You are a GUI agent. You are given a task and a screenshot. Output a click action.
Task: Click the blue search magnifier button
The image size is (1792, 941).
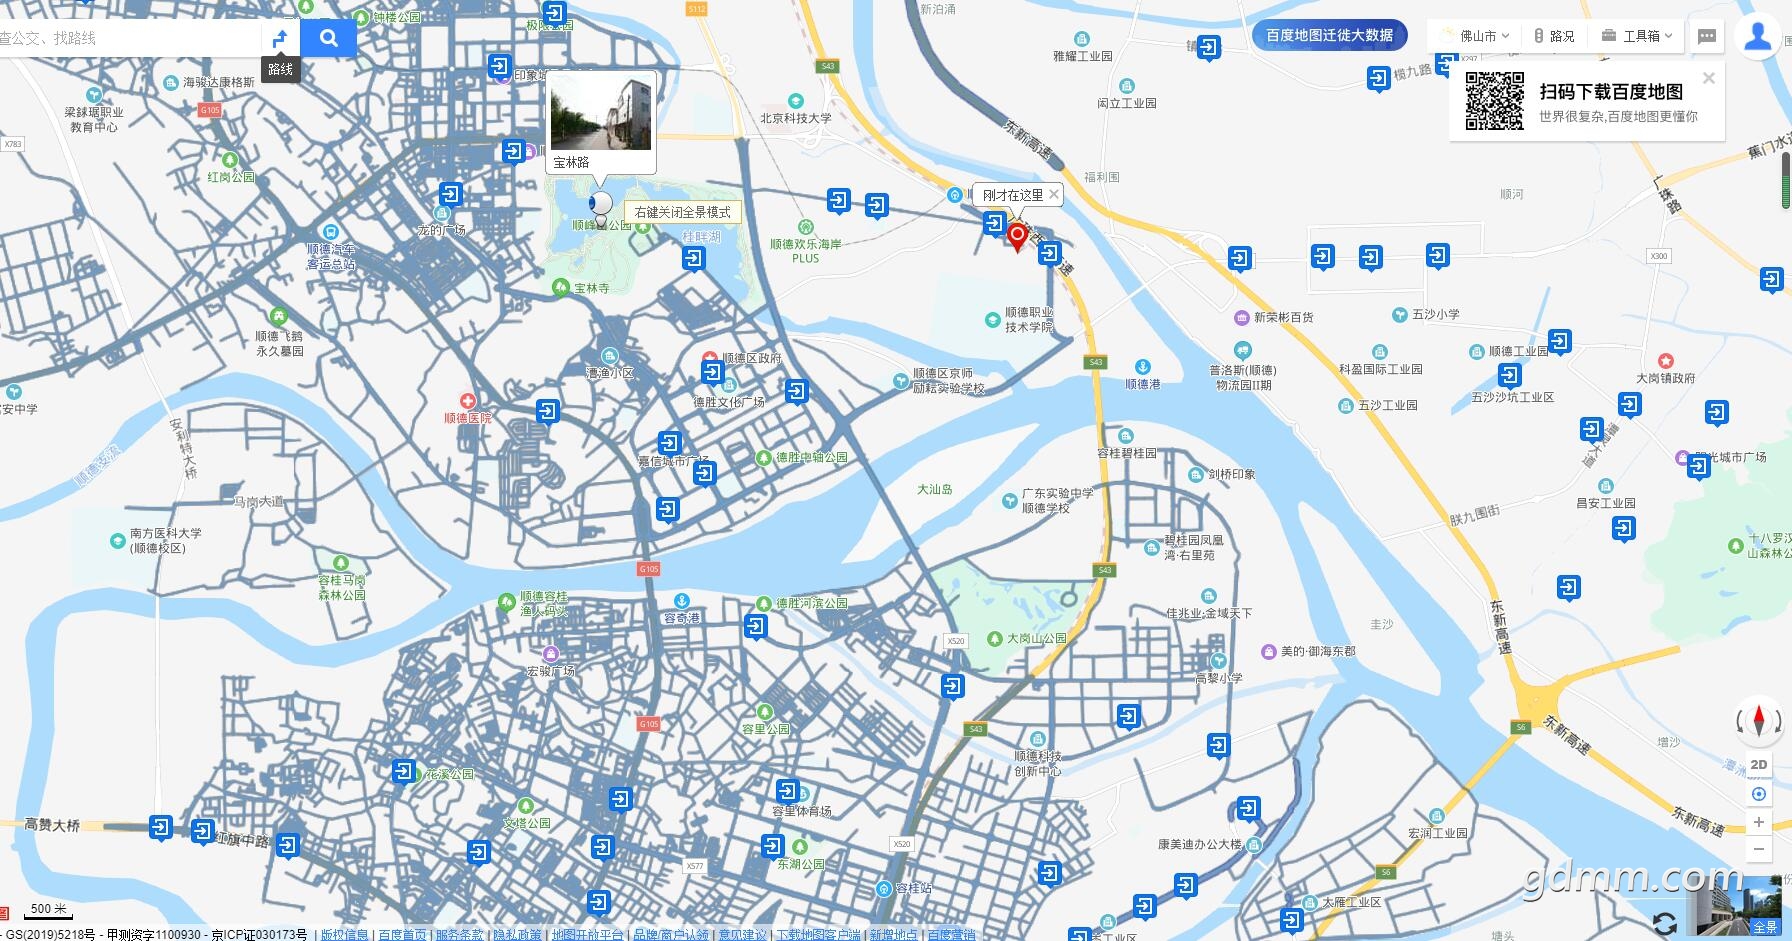click(328, 39)
